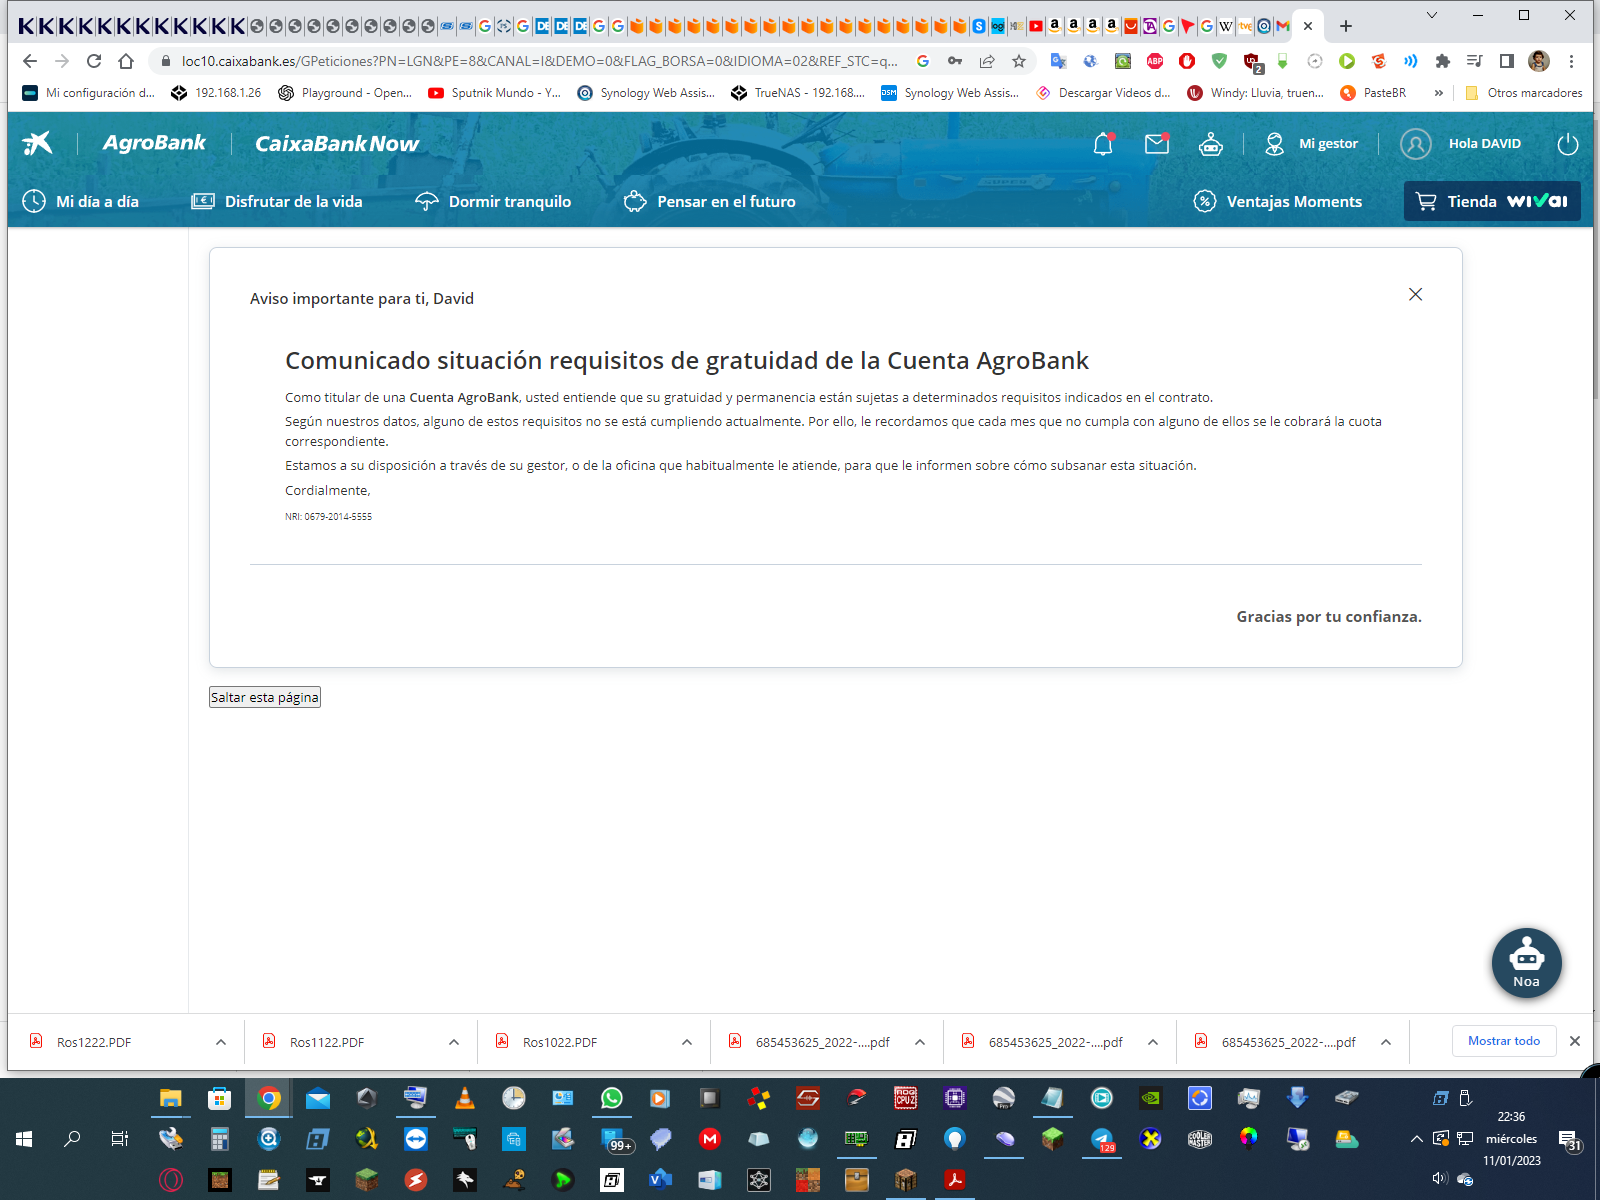Open the mailbox envelope icon
The width and height of the screenshot is (1600, 1200).
coord(1157,144)
